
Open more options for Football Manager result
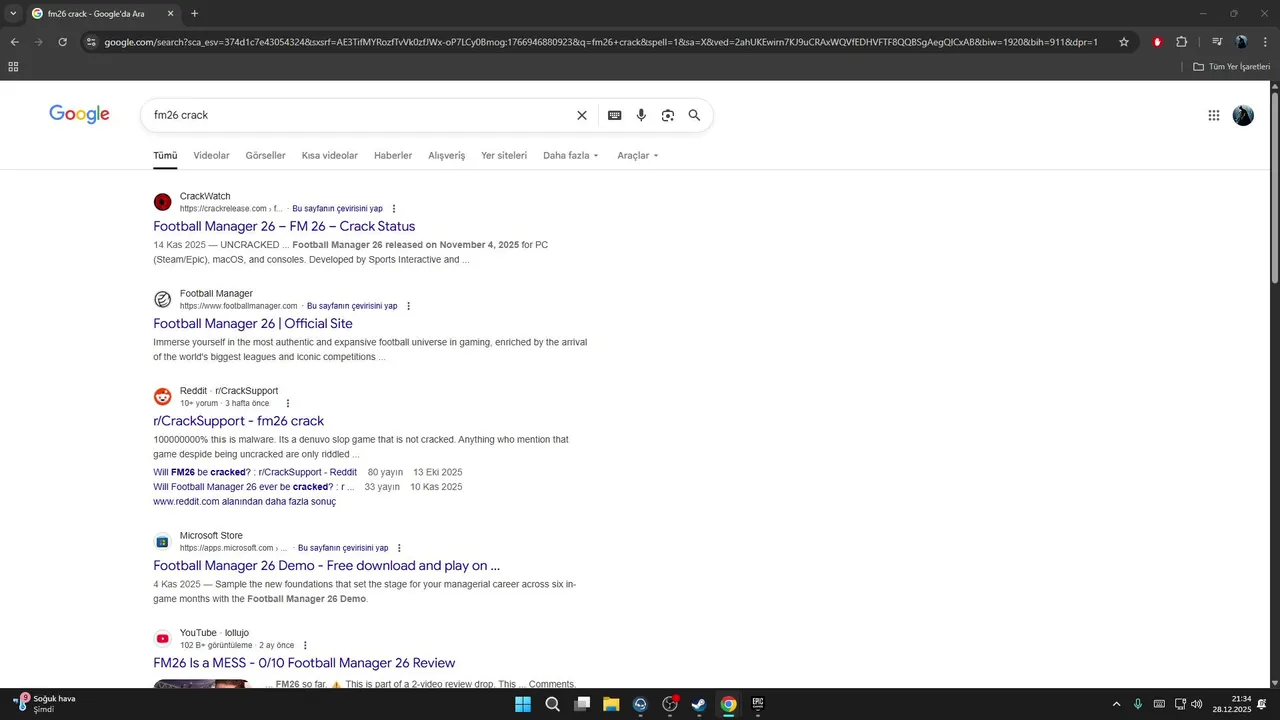coord(408,306)
